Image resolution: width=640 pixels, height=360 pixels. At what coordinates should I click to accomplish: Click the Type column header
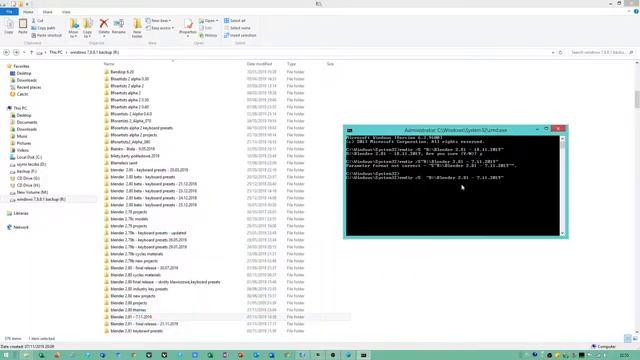coord(291,64)
